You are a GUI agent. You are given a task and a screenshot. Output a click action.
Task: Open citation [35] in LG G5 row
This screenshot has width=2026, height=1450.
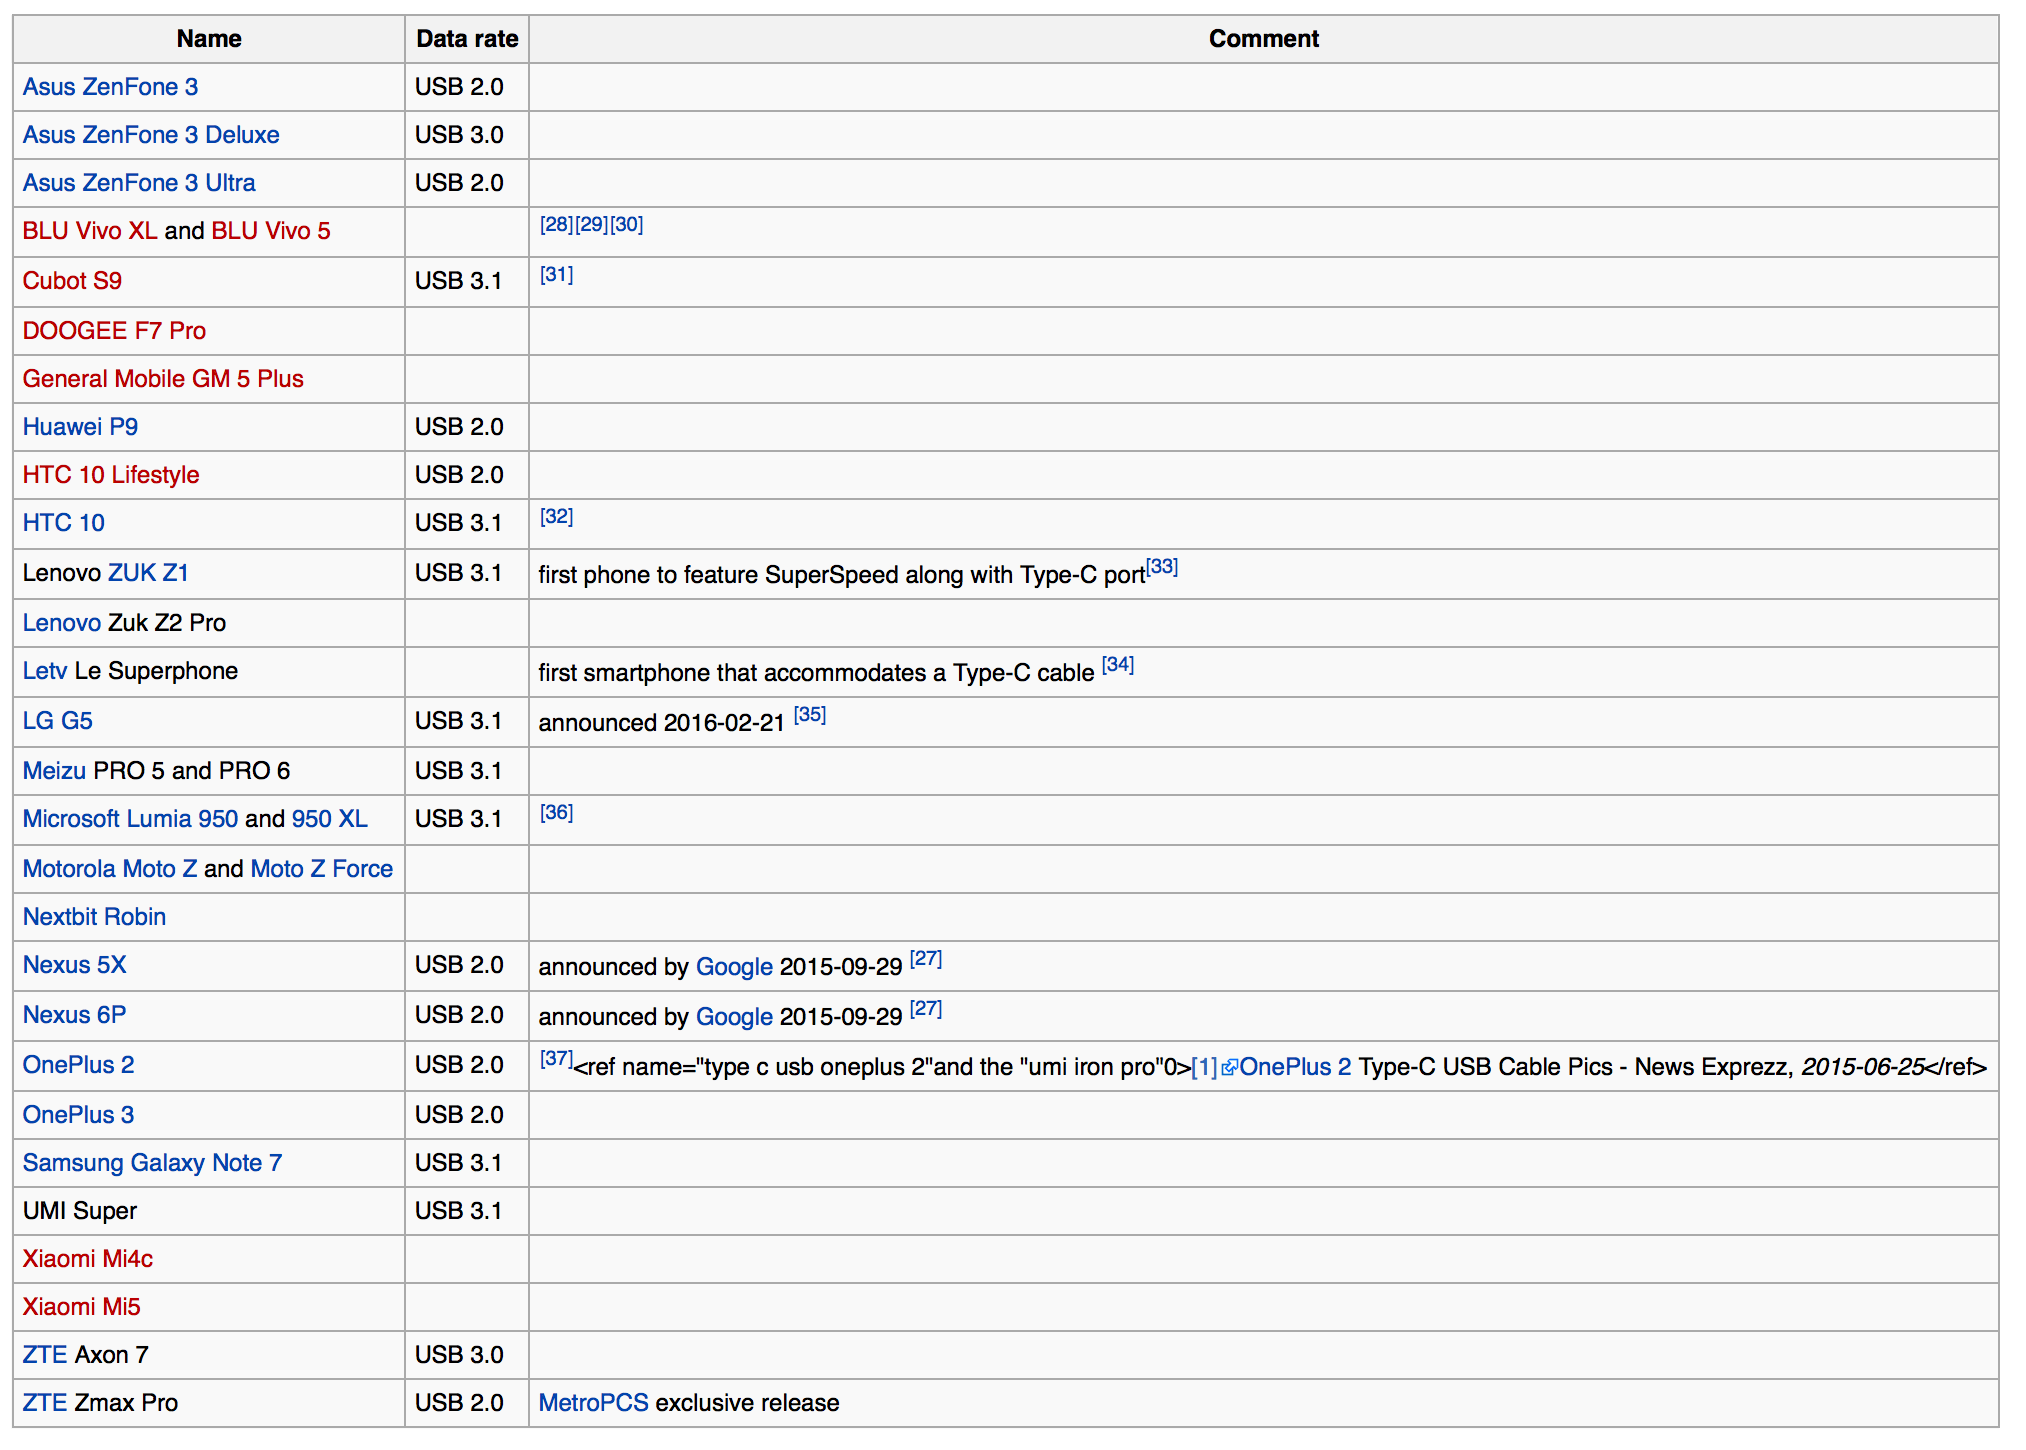[x=810, y=714]
